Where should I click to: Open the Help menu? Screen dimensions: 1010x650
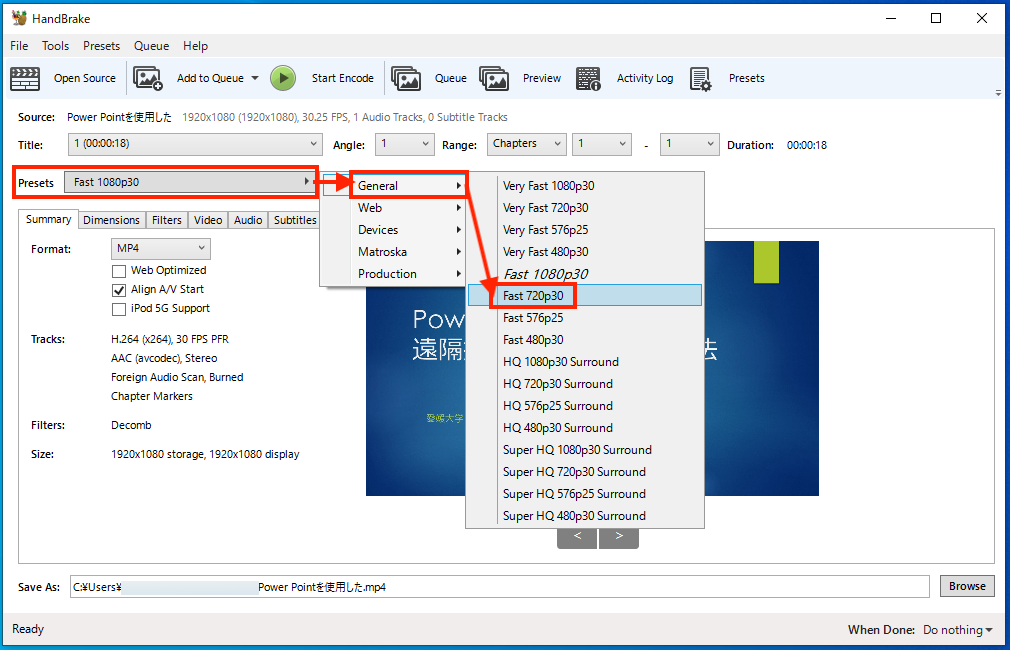pyautogui.click(x=195, y=46)
